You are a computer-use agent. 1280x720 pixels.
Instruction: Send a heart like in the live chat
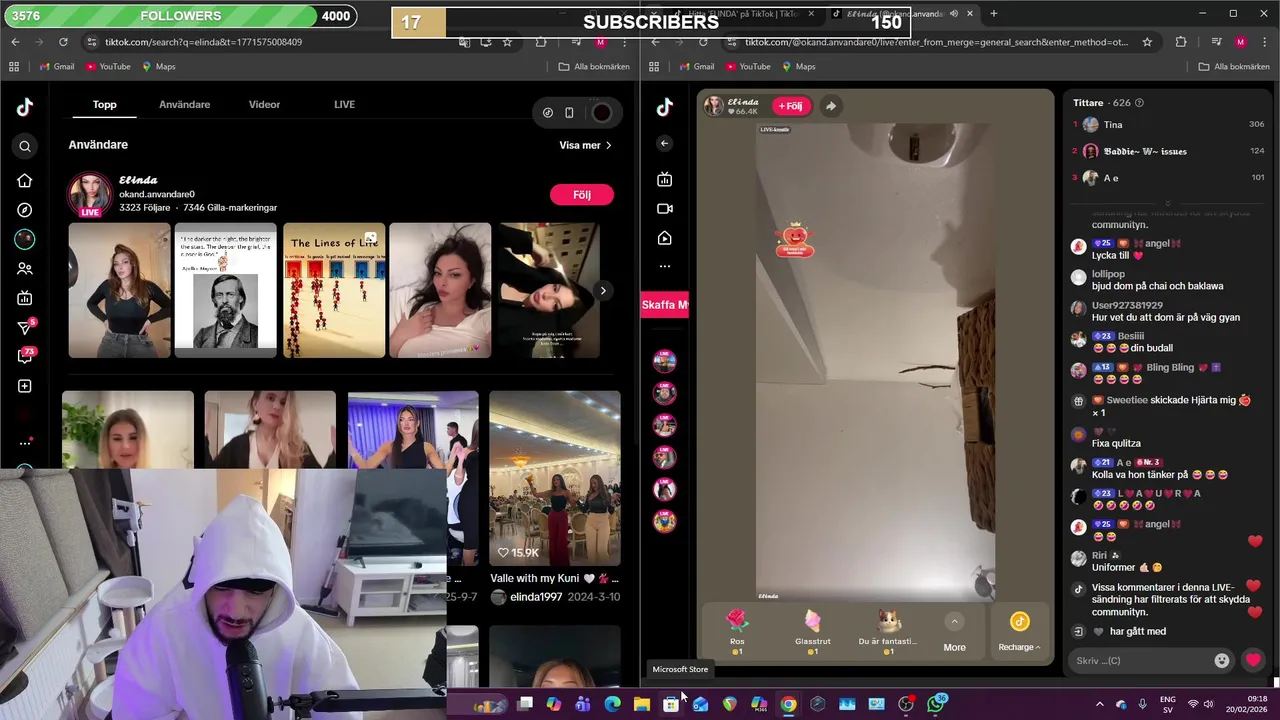1253,660
